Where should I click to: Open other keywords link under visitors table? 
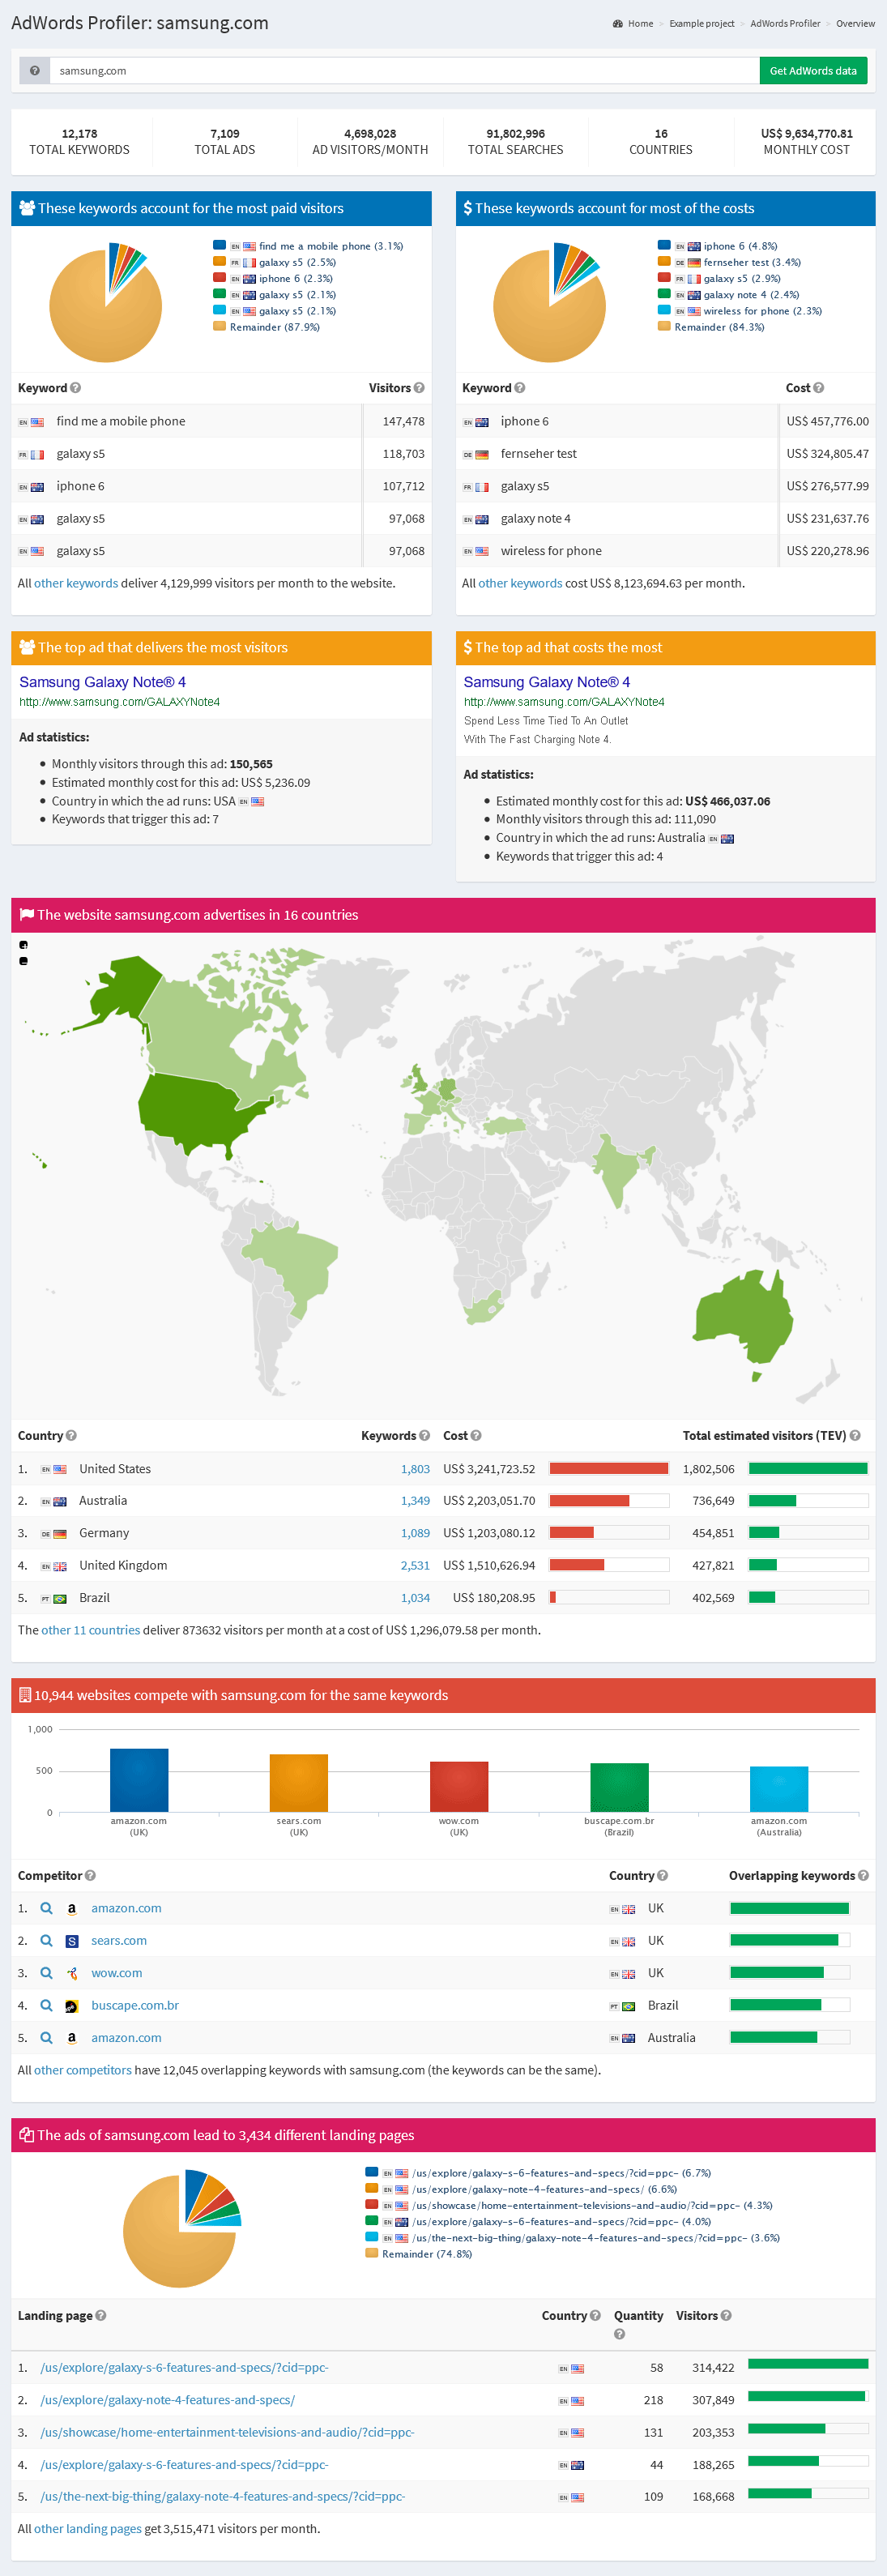click(76, 584)
